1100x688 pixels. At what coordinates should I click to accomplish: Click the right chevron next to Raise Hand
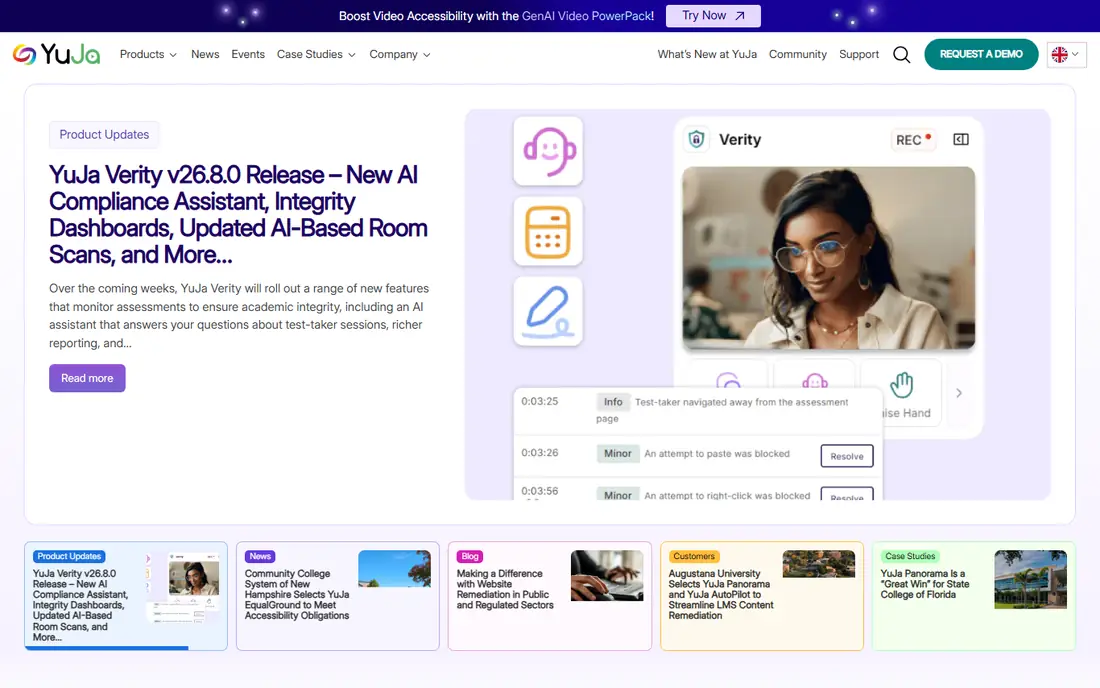[959, 393]
